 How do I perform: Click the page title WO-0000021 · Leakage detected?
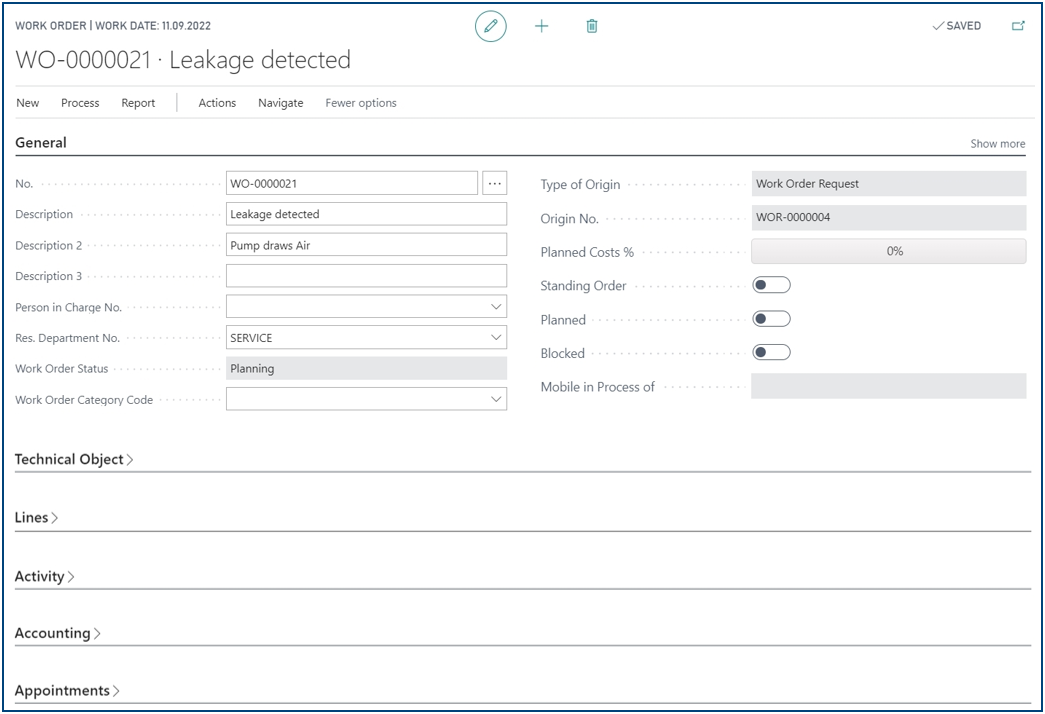(x=183, y=60)
